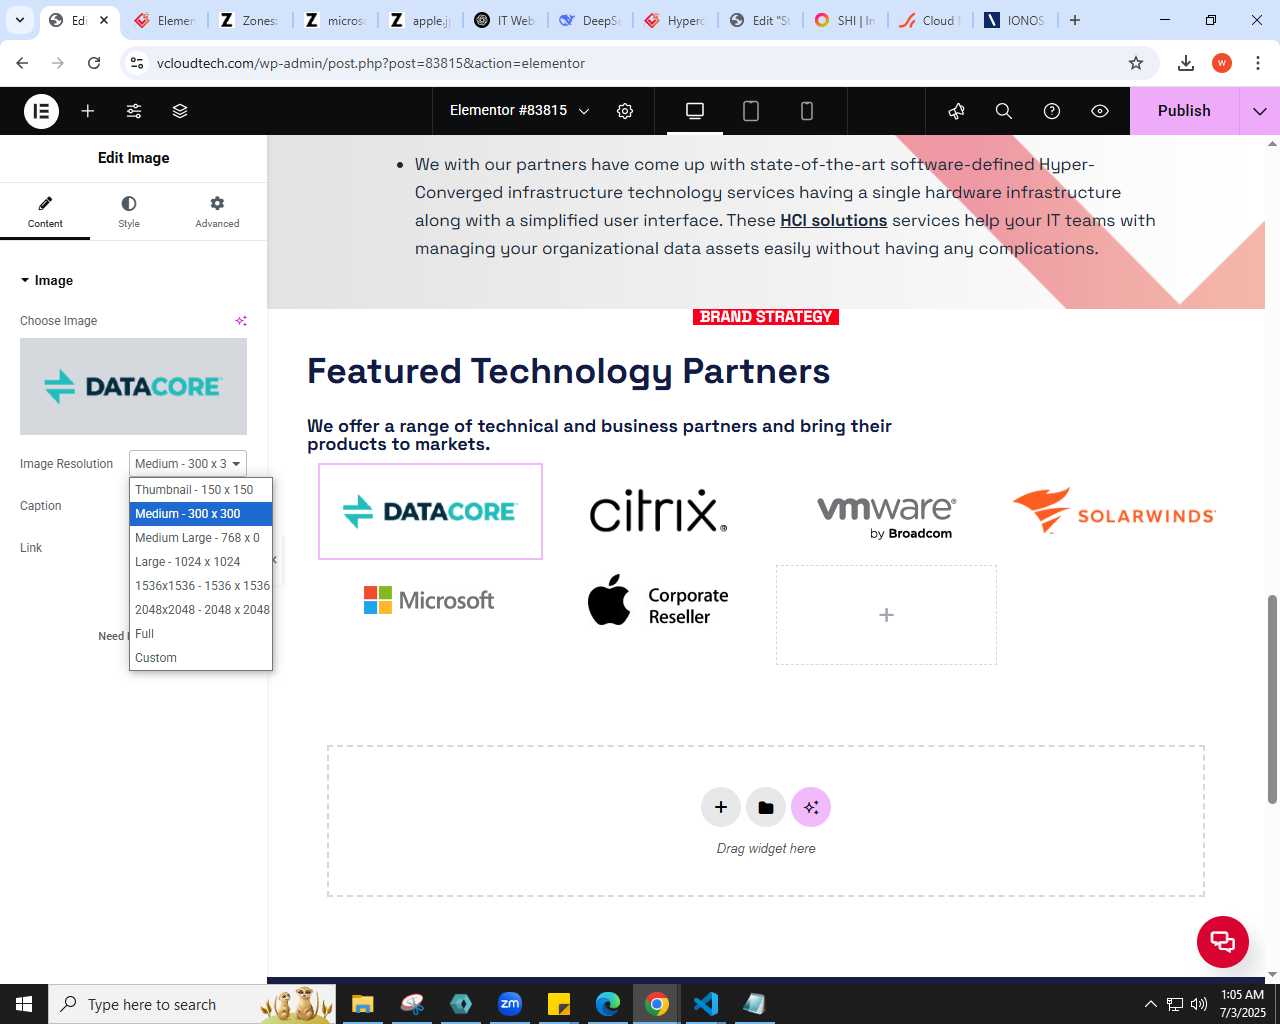
Task: Click the Publish button
Action: [x=1184, y=111]
